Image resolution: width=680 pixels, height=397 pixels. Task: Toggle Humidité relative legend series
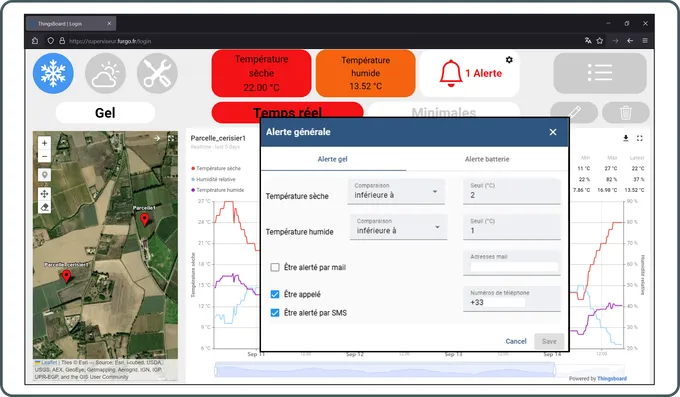coord(213,179)
